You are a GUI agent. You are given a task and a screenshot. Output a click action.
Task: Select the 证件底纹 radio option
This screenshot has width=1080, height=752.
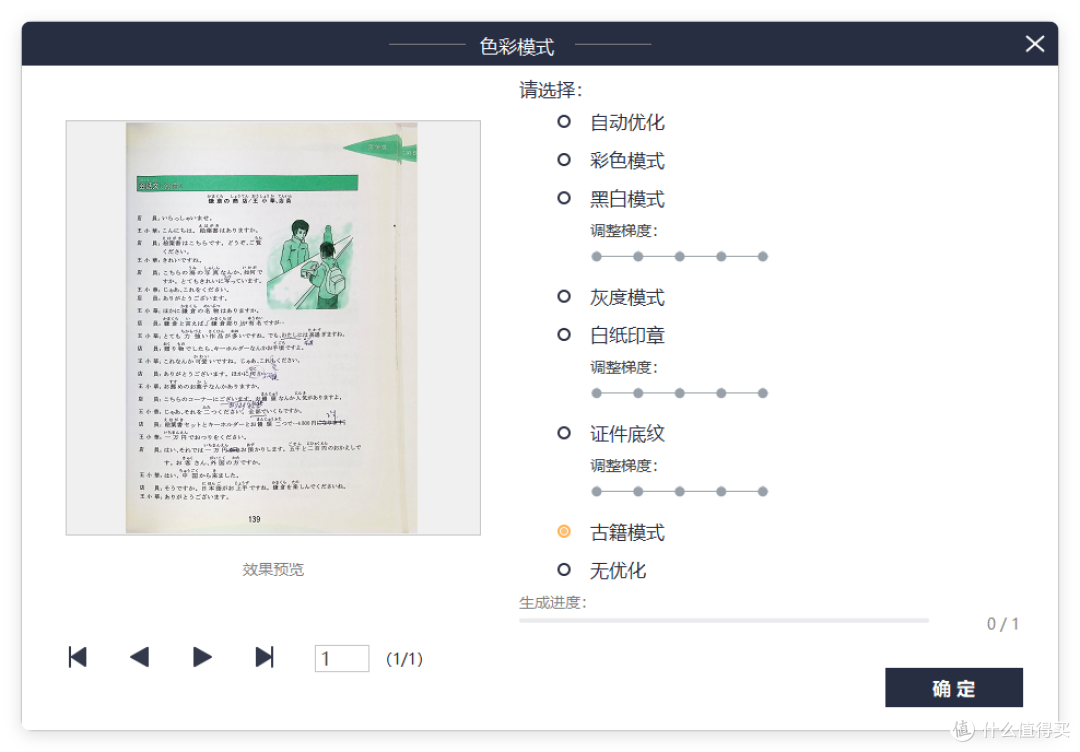click(564, 433)
